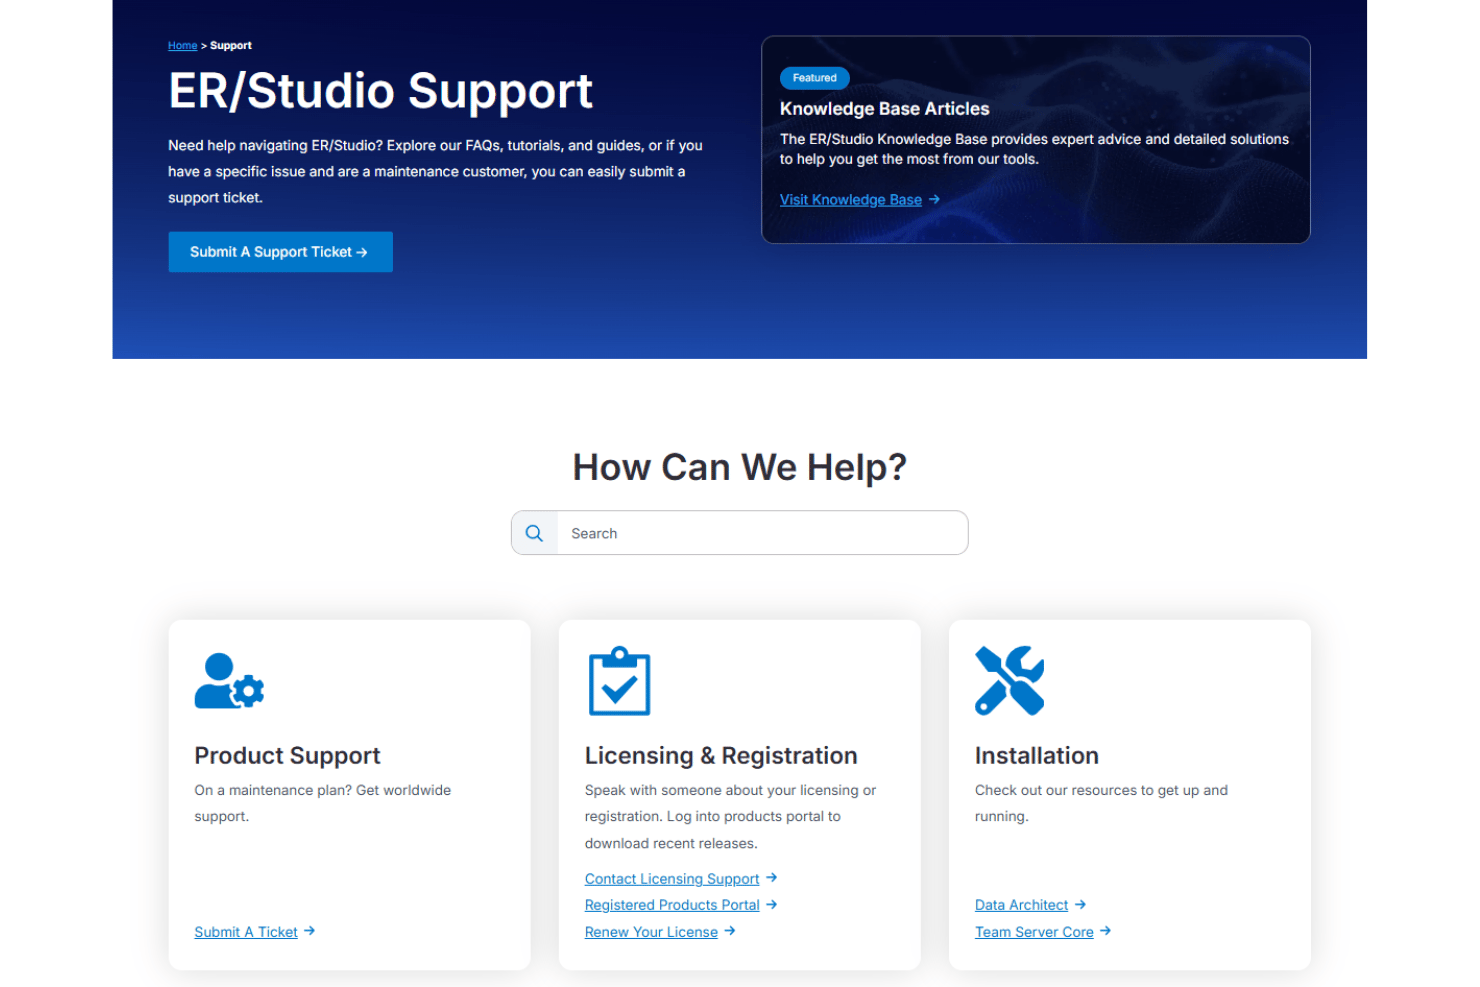Click arrow after Renew Your License
Viewport: 1480px width, 987px height.
(730, 930)
